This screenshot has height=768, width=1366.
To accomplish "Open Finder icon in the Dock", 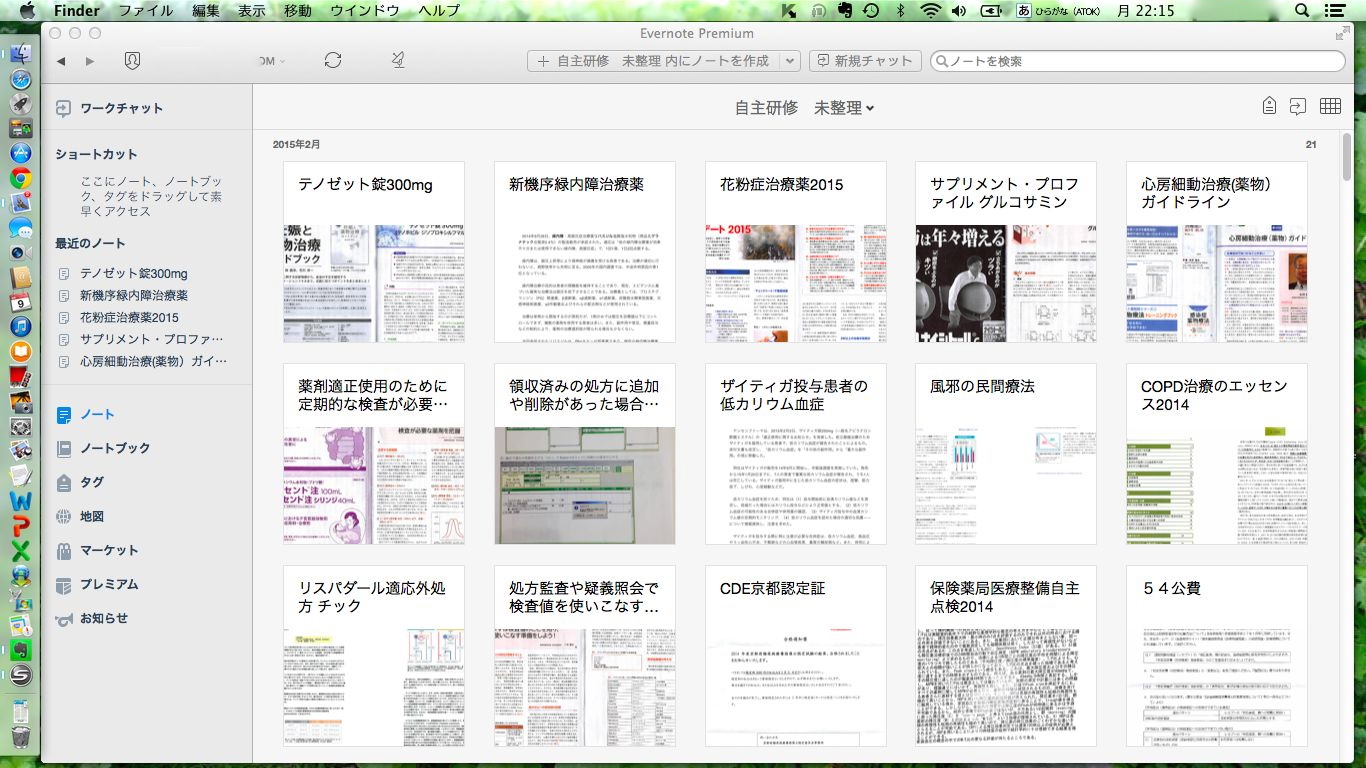I will tap(20, 54).
